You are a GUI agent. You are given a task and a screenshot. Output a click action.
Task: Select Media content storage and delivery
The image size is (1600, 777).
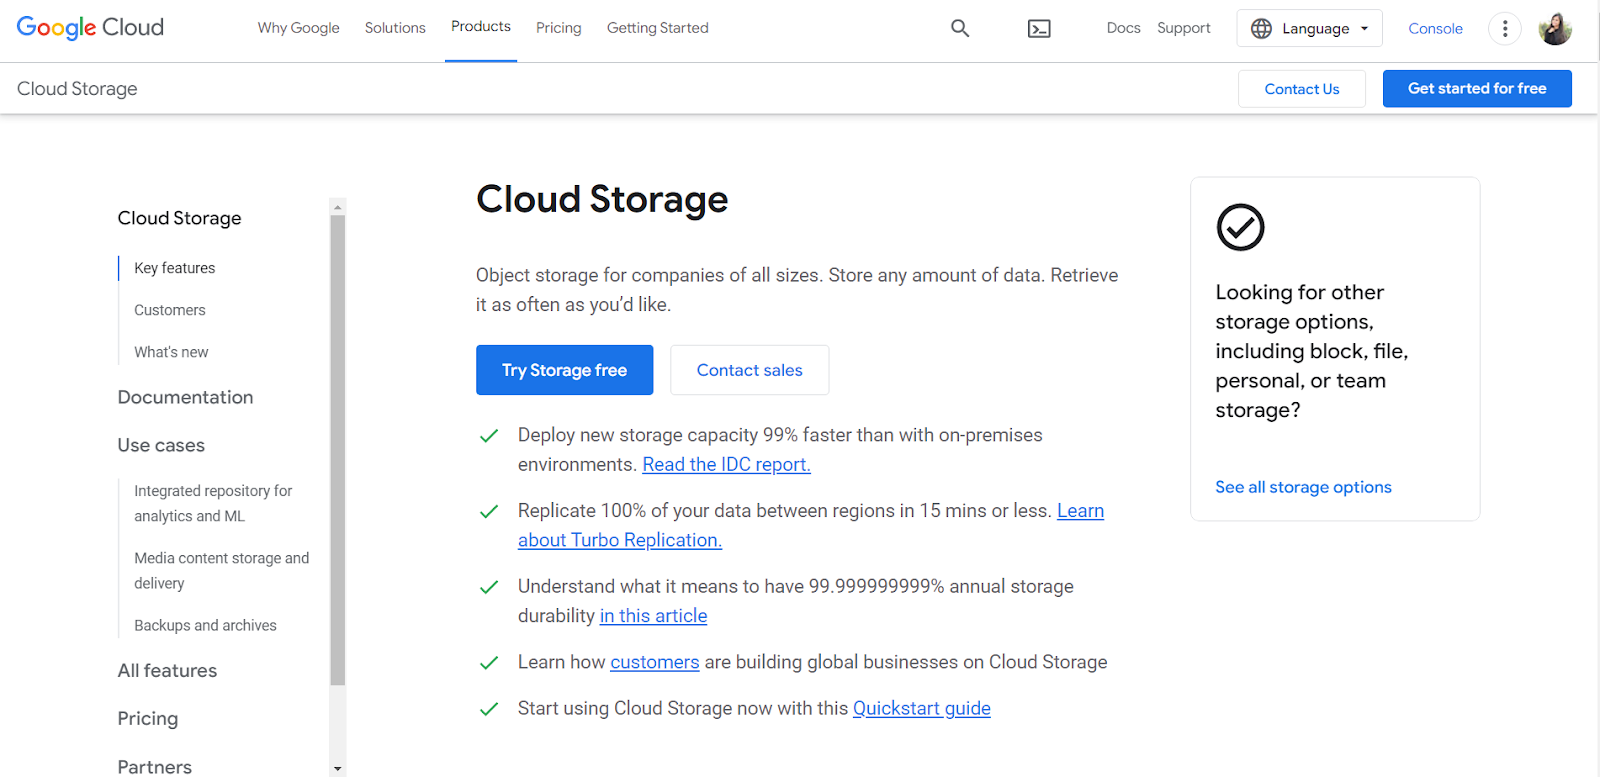(222, 570)
